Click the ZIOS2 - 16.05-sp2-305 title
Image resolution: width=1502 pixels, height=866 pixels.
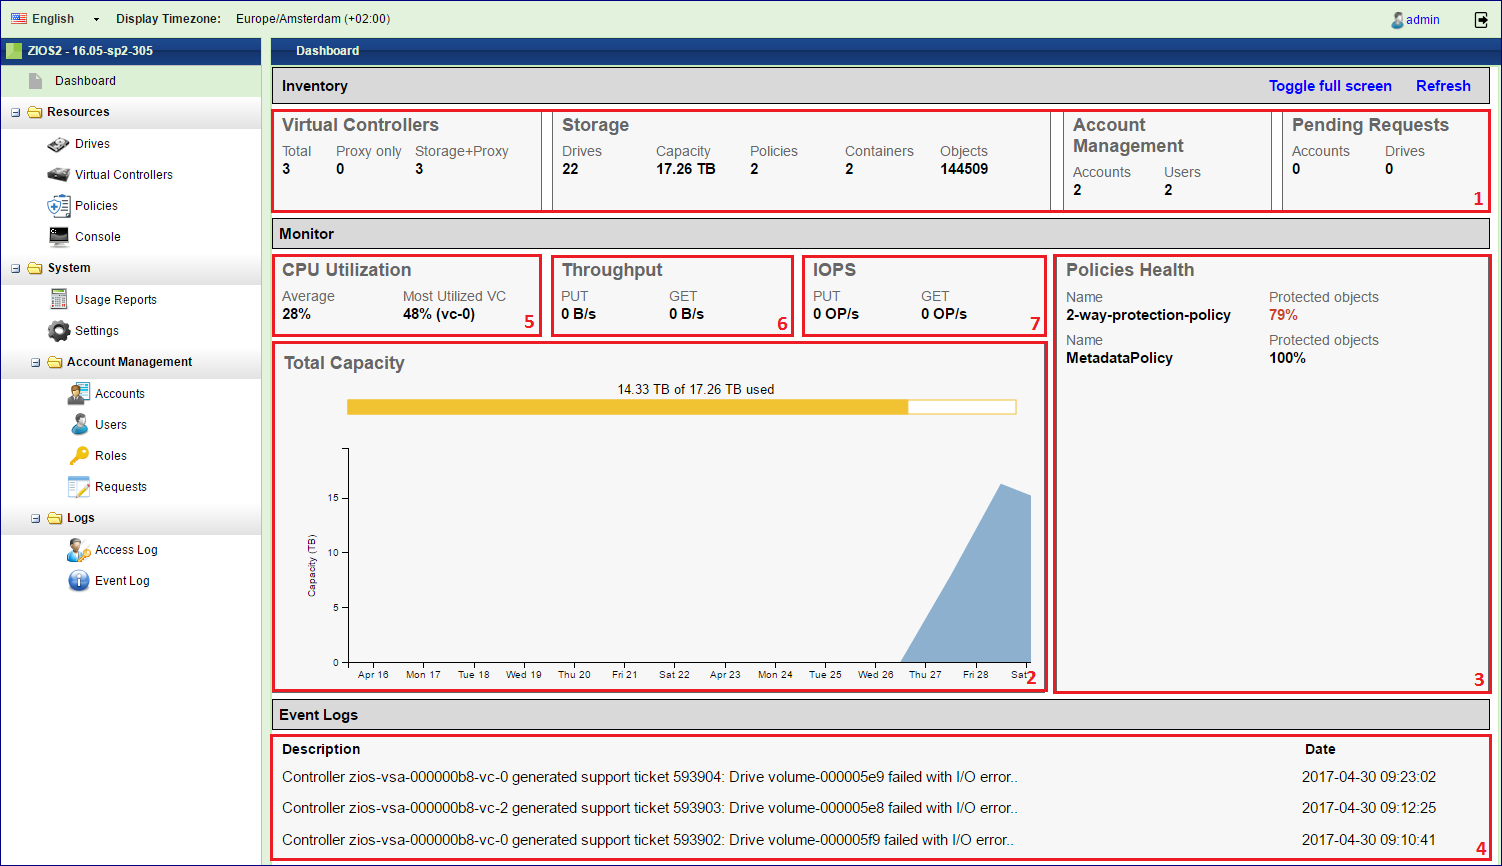[x=90, y=51]
